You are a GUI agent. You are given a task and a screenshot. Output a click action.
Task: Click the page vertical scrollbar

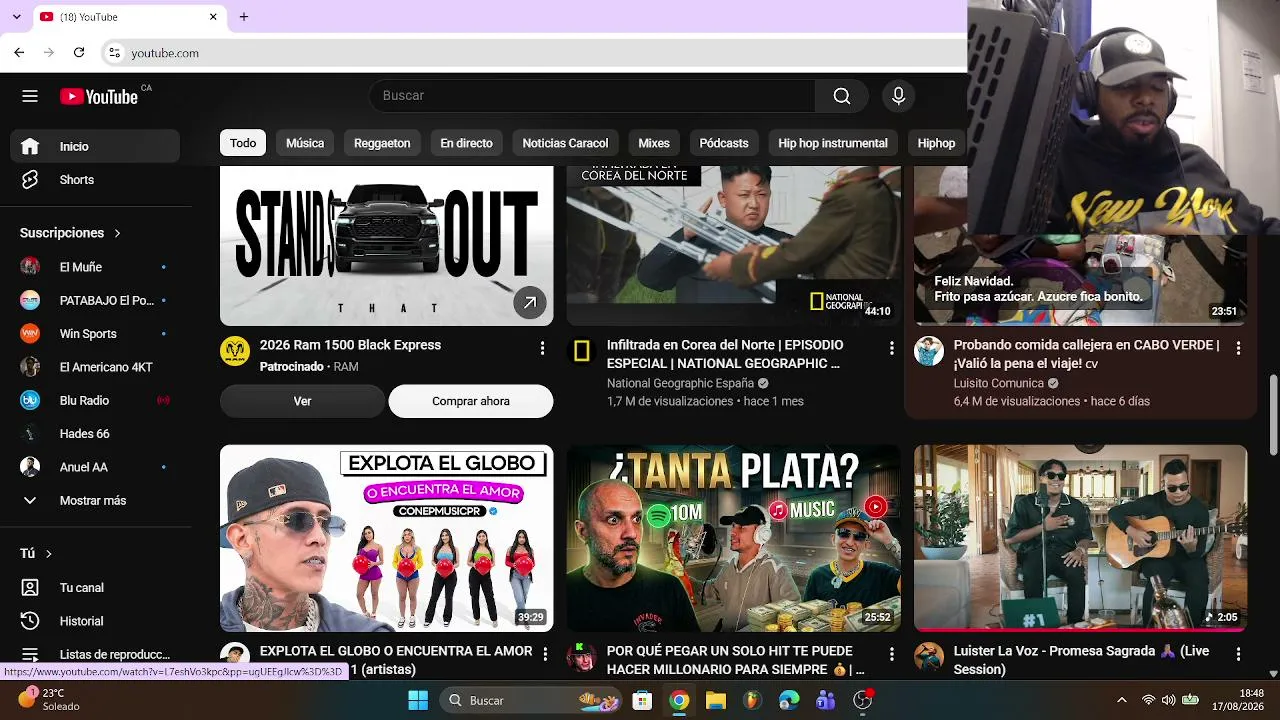(x=1273, y=415)
